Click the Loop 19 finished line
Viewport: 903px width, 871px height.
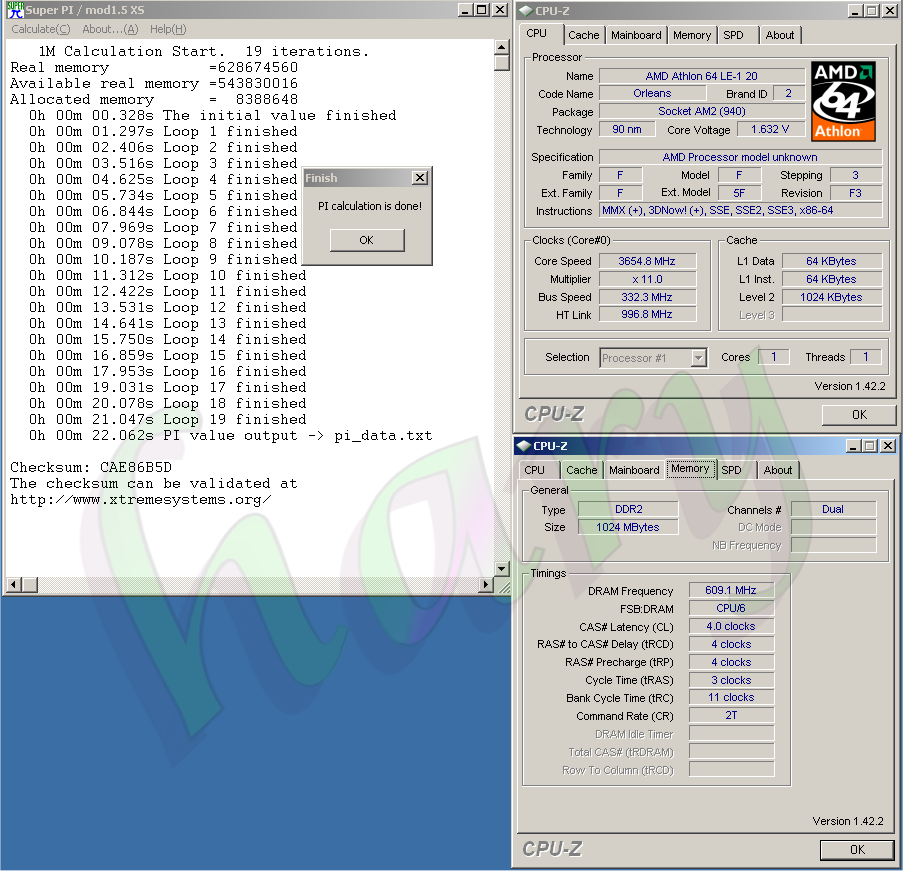coord(168,419)
